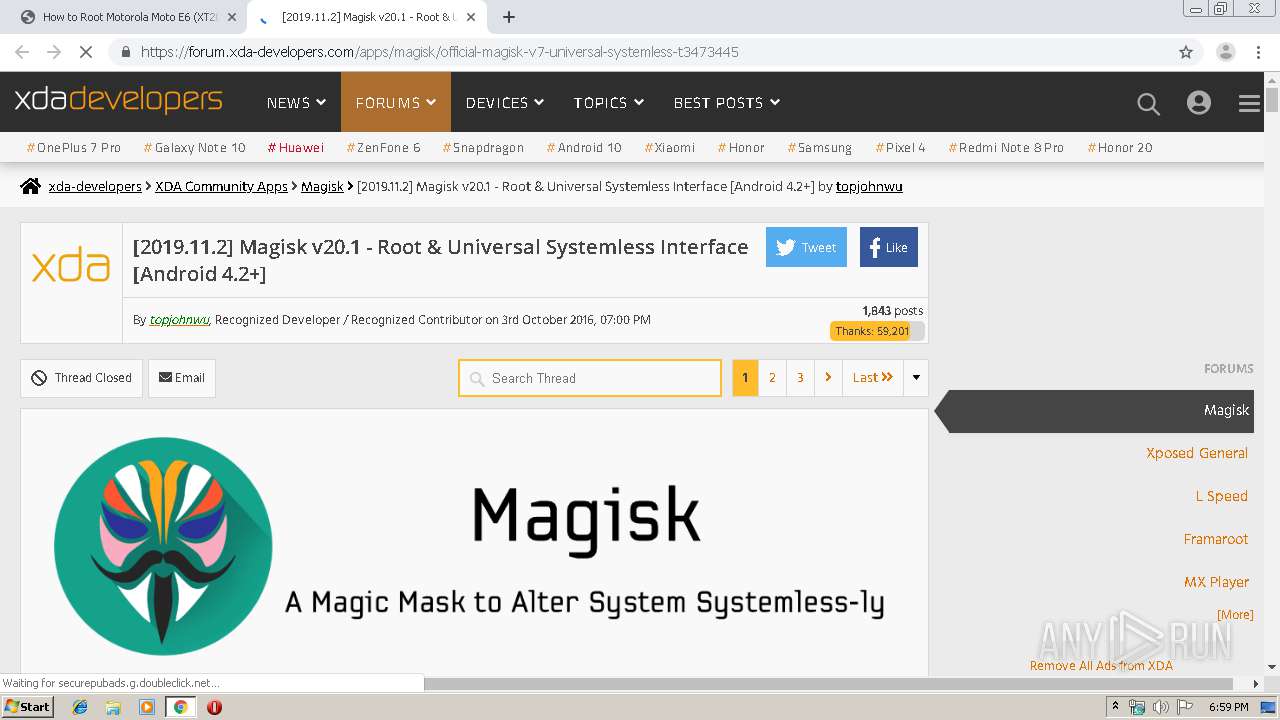Open MX Player forum link
The width and height of the screenshot is (1280, 720).
coord(1216,582)
